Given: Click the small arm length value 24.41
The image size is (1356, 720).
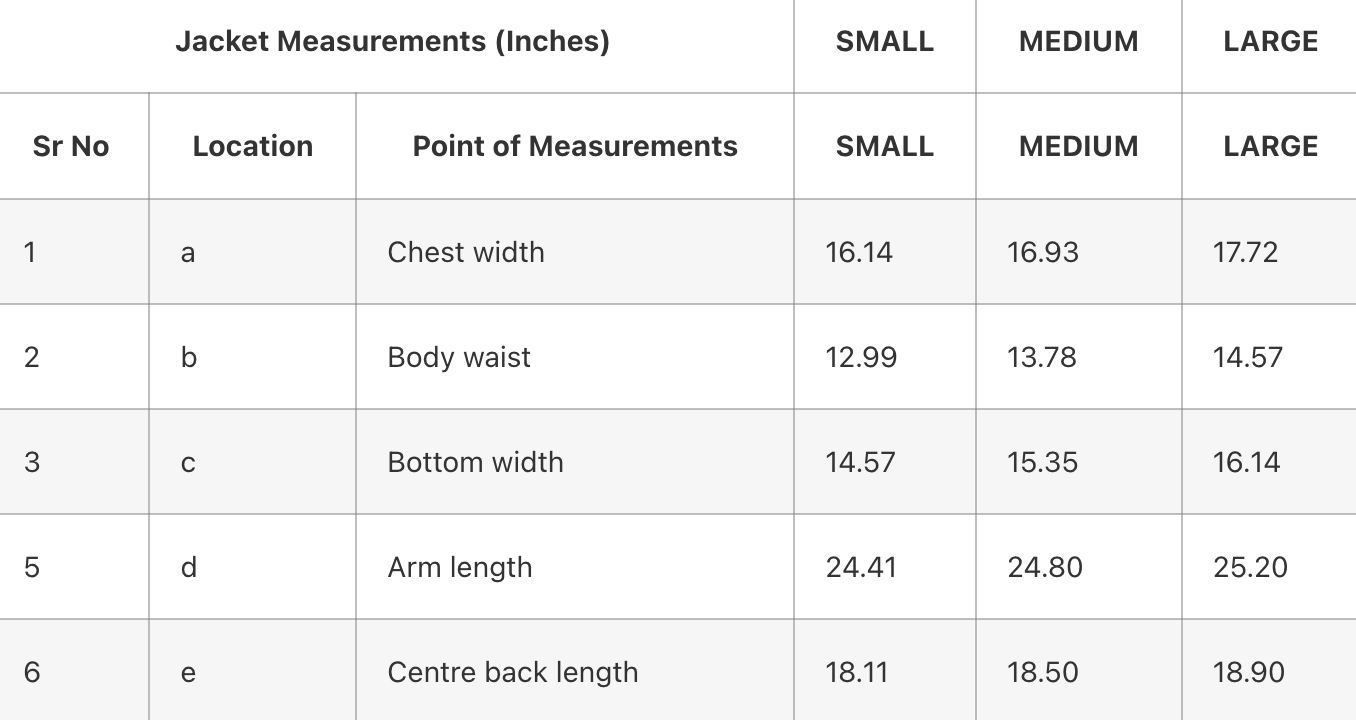Looking at the screenshot, I should [861, 568].
